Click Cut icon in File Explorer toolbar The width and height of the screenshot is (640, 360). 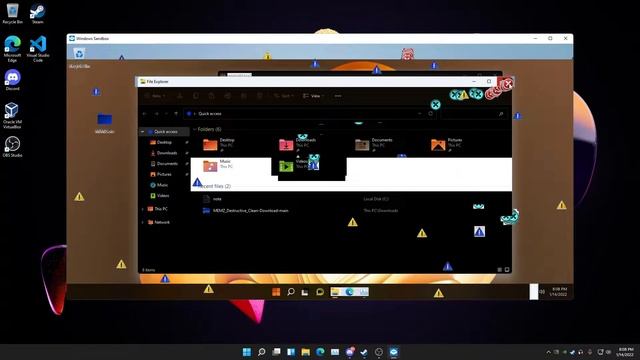click(x=180, y=96)
